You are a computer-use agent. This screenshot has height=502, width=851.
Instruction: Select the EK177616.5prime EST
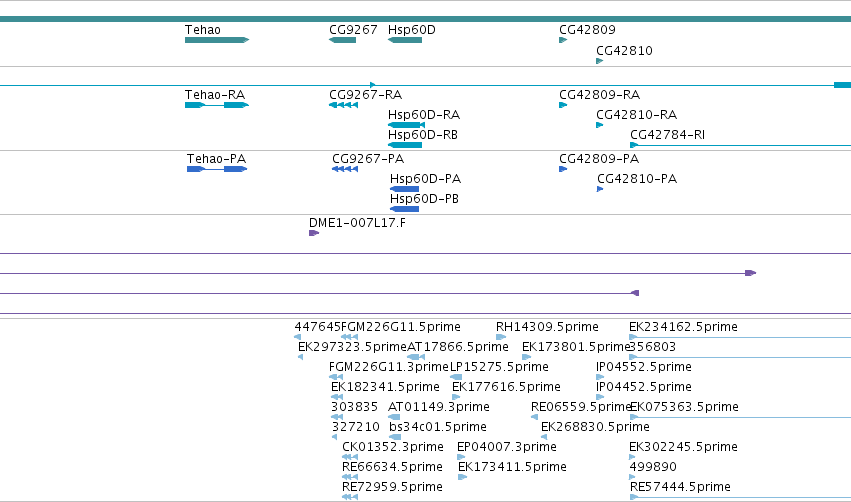(456, 397)
